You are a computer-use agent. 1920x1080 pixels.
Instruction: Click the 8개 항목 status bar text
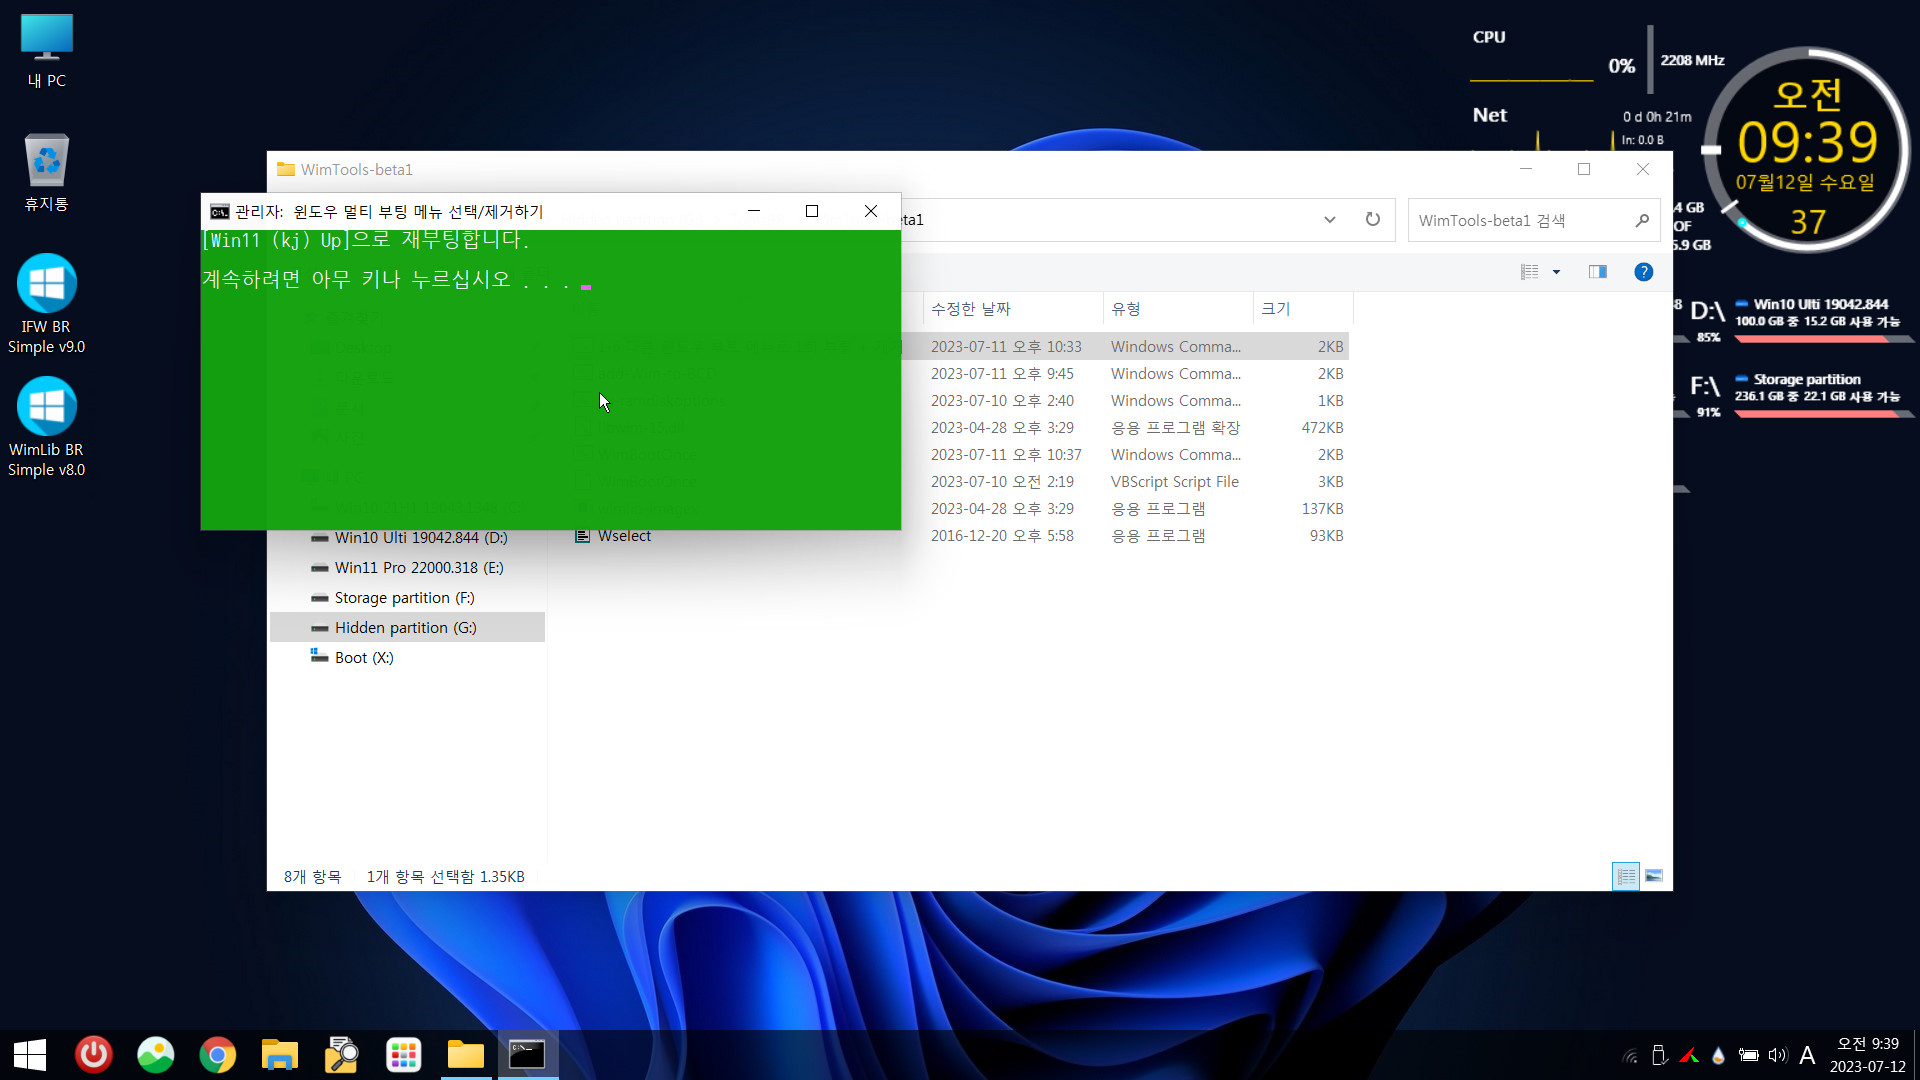pos(312,877)
